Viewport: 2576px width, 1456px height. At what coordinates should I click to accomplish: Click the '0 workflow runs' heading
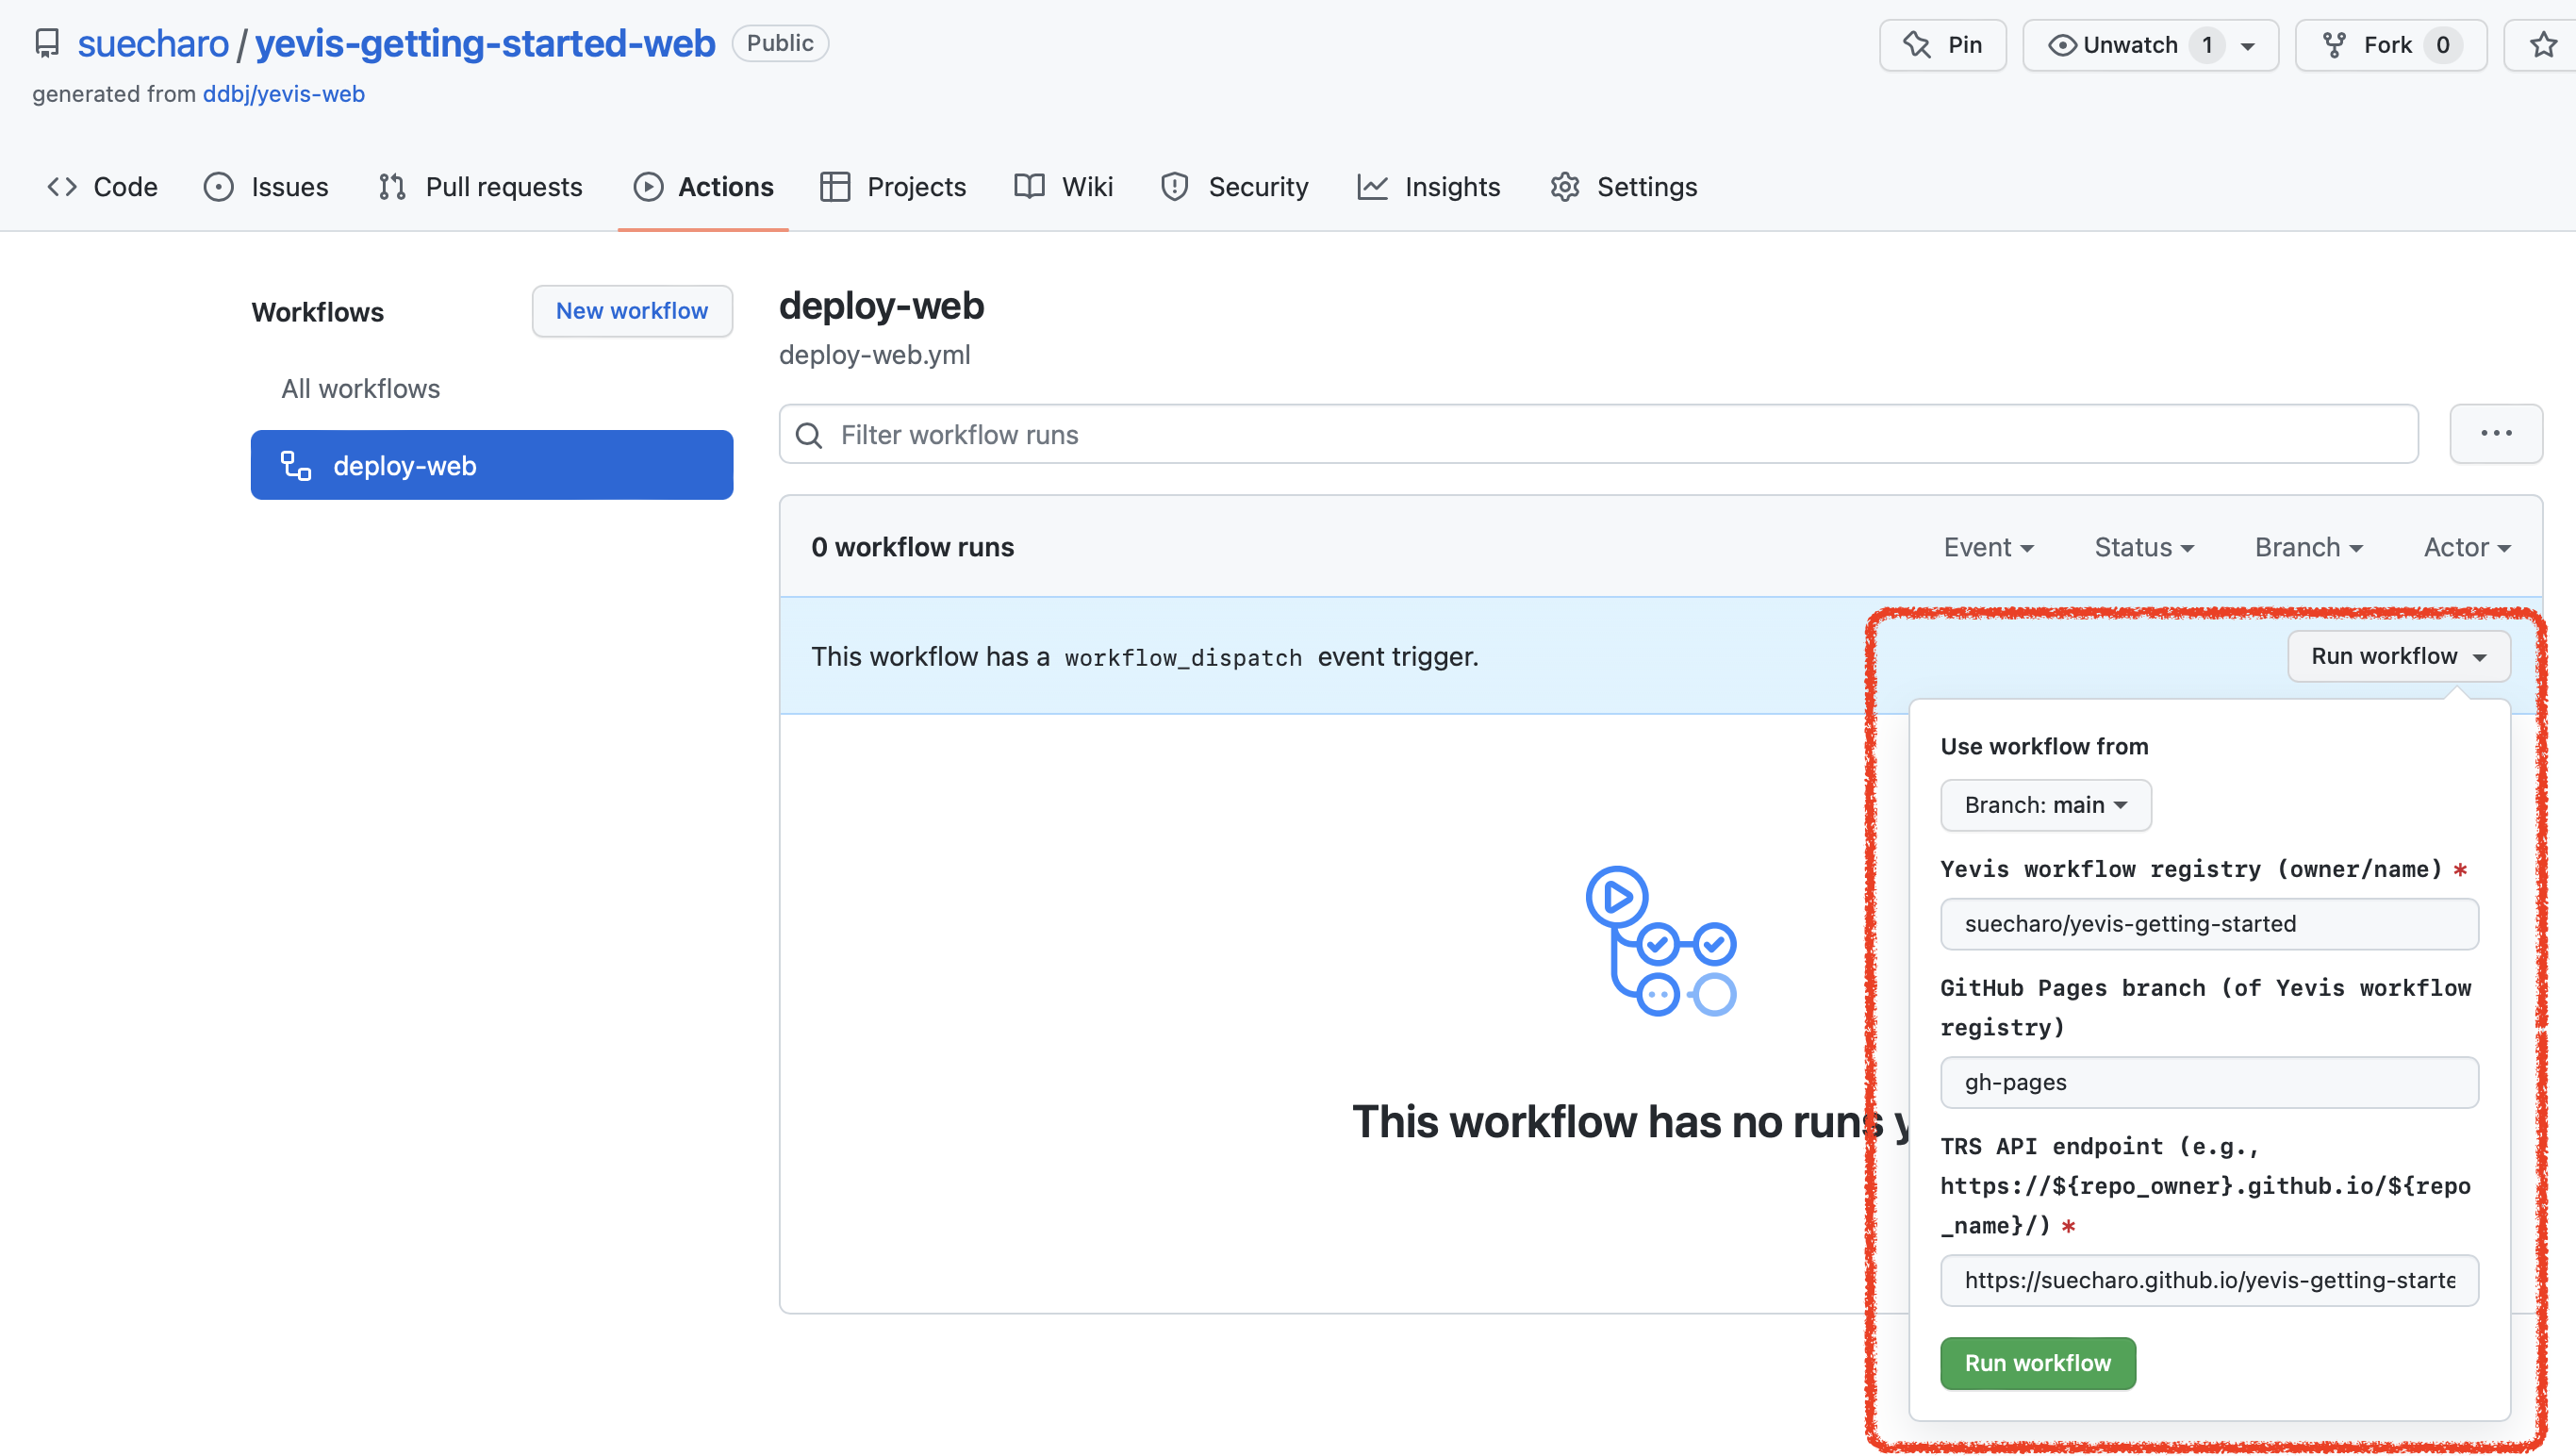point(912,548)
